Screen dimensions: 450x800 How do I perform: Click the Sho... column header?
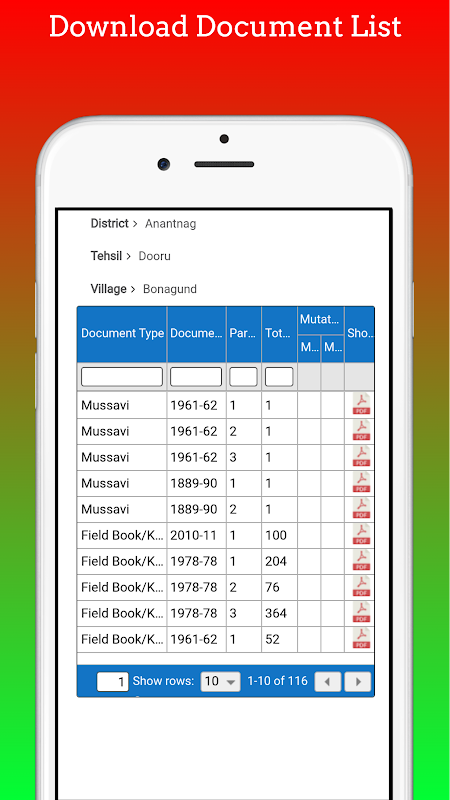click(360, 334)
